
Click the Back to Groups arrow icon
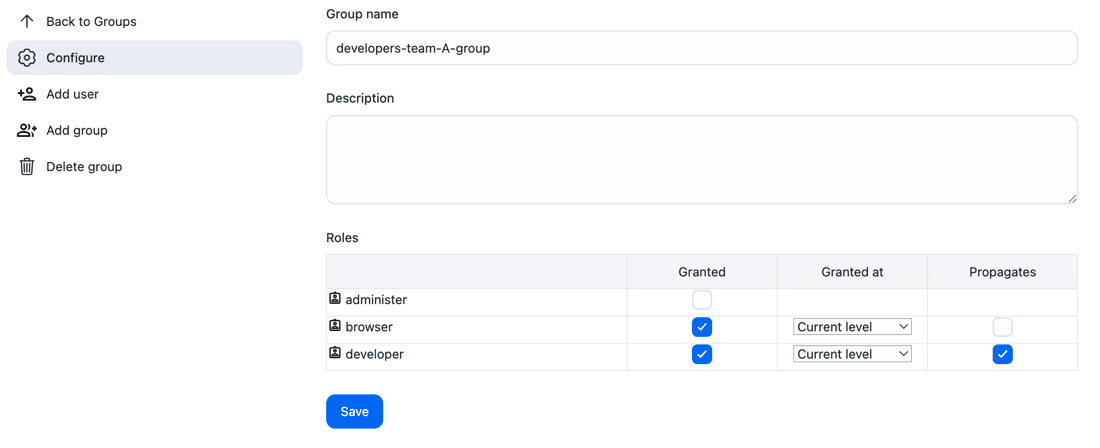[27, 21]
